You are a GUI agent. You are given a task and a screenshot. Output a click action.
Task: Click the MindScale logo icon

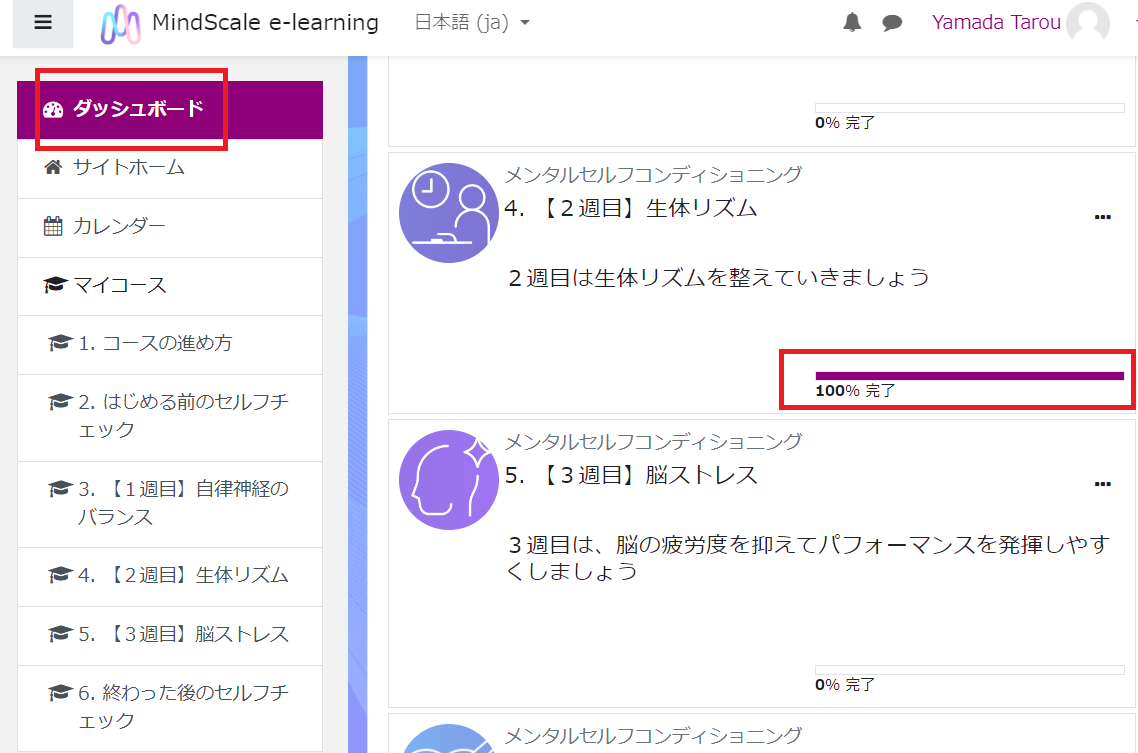click(120, 24)
